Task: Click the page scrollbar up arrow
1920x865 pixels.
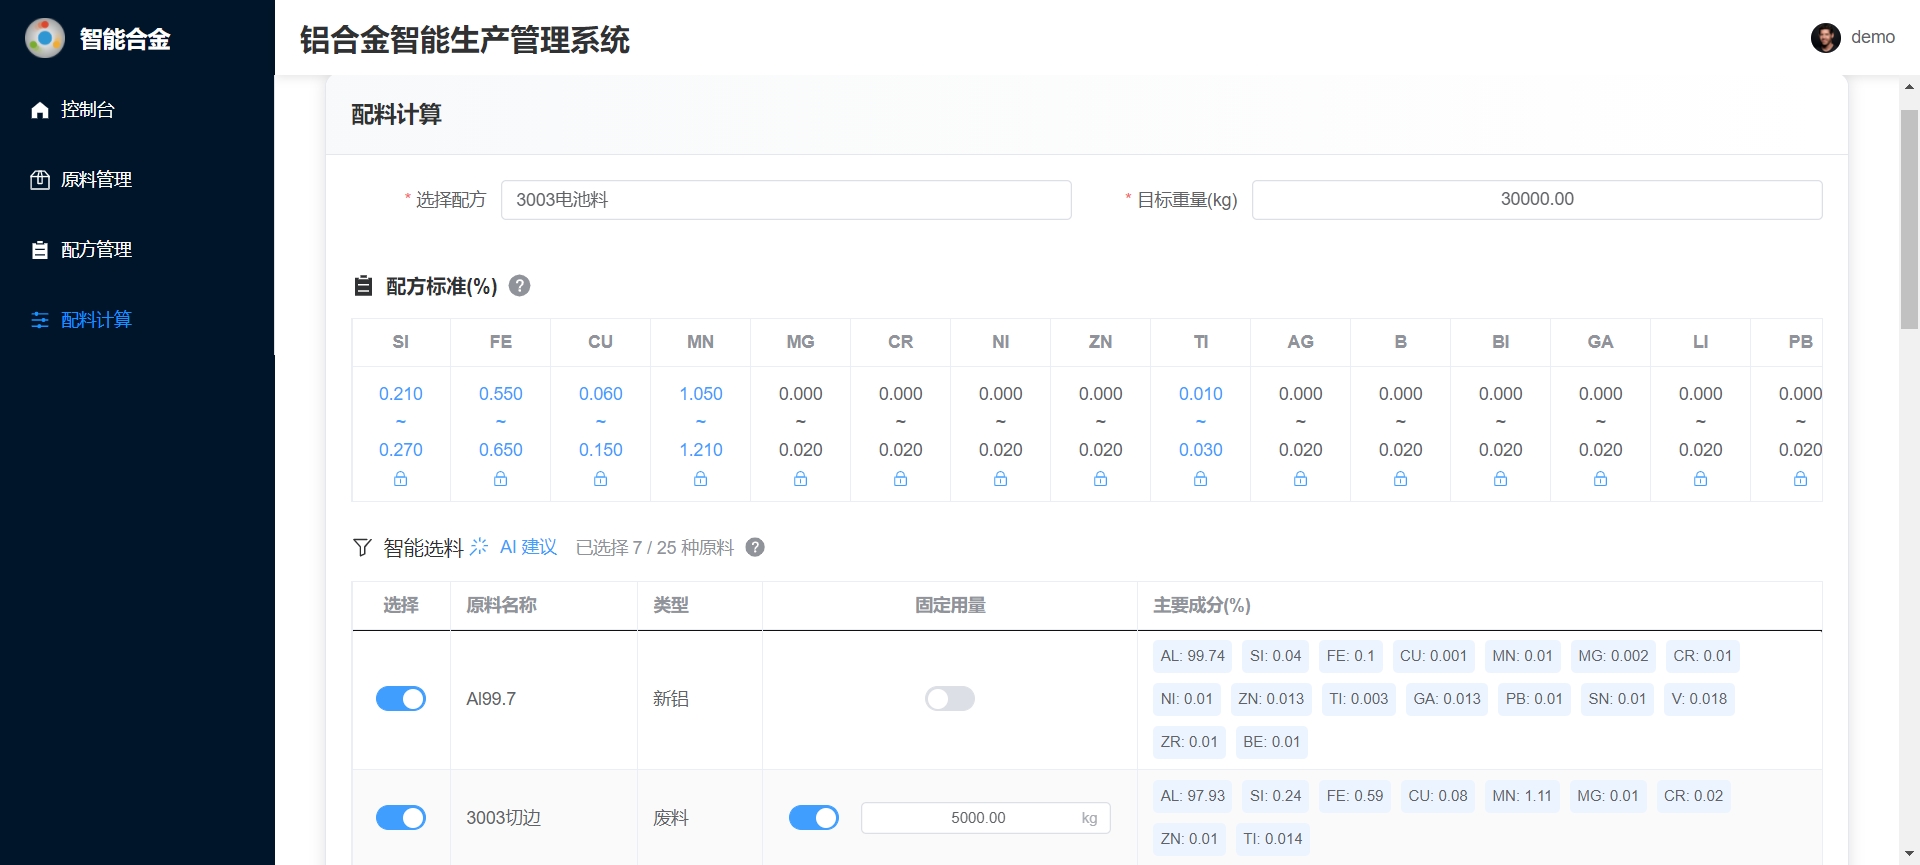Action: pos(1909,87)
